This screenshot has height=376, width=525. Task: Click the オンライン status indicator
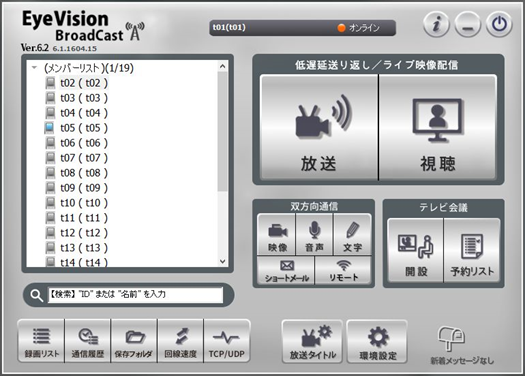pyautogui.click(x=359, y=28)
